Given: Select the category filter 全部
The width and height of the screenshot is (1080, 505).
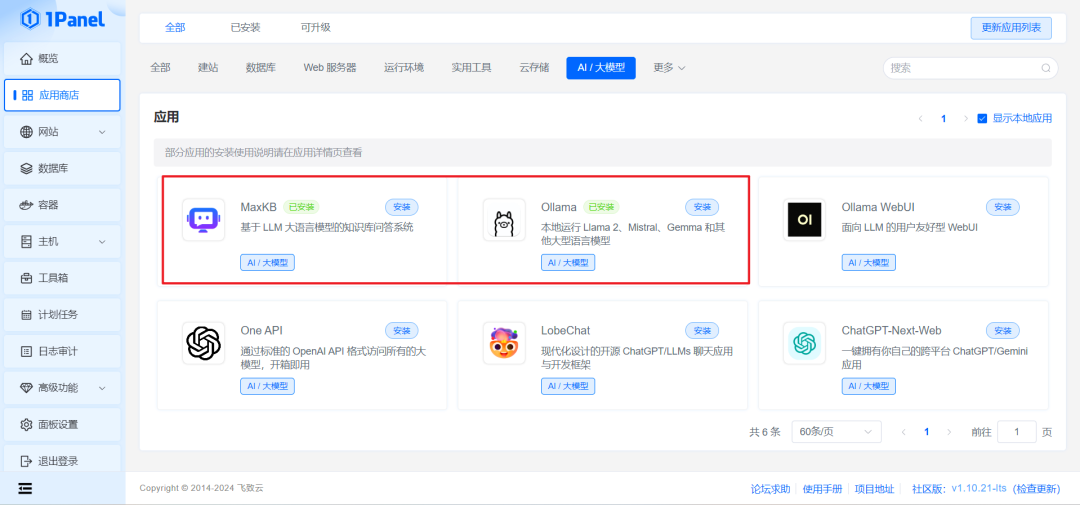Looking at the screenshot, I should [160, 68].
